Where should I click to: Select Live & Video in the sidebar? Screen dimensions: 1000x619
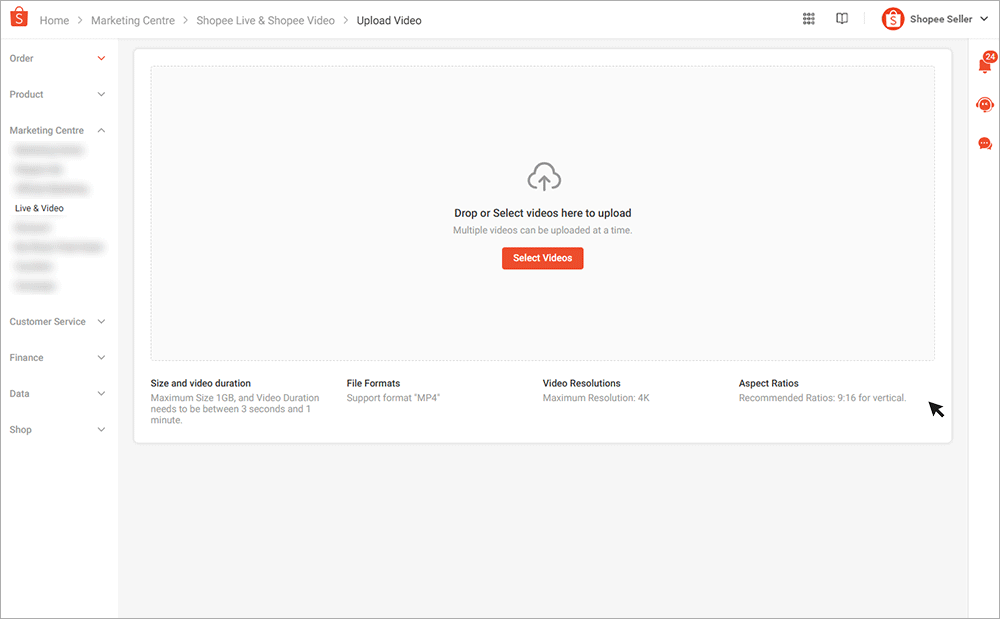(x=37, y=208)
